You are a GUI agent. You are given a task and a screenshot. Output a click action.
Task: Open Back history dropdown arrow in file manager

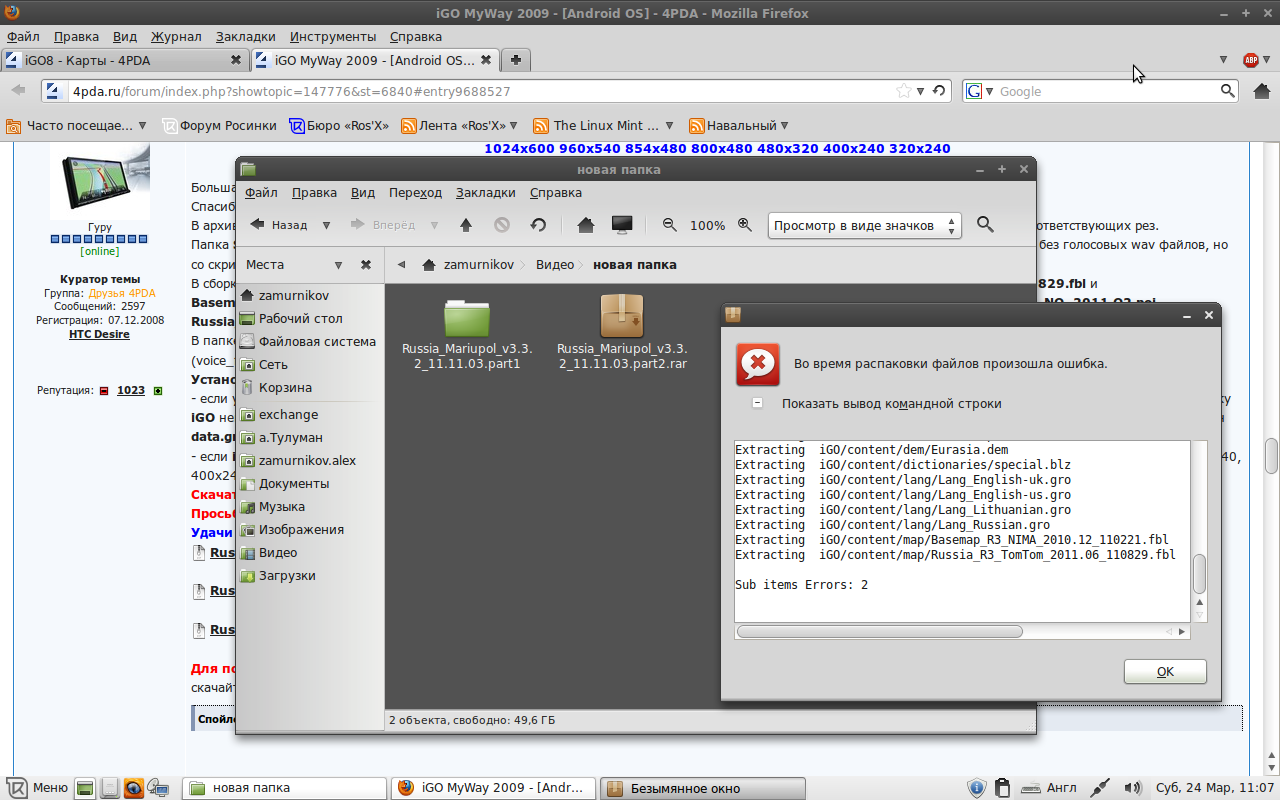click(326, 225)
